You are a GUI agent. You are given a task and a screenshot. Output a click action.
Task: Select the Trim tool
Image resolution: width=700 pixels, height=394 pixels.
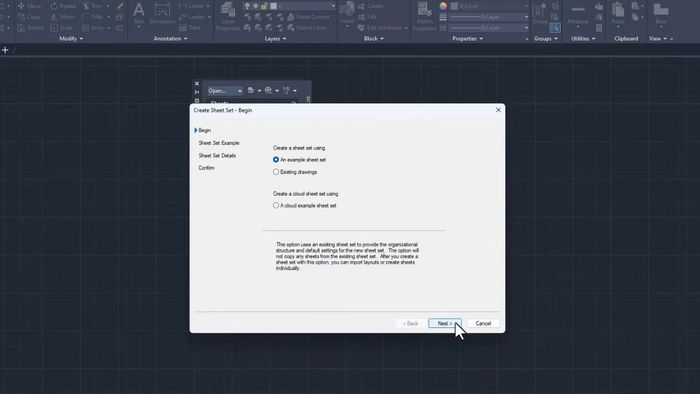(x=92, y=6)
